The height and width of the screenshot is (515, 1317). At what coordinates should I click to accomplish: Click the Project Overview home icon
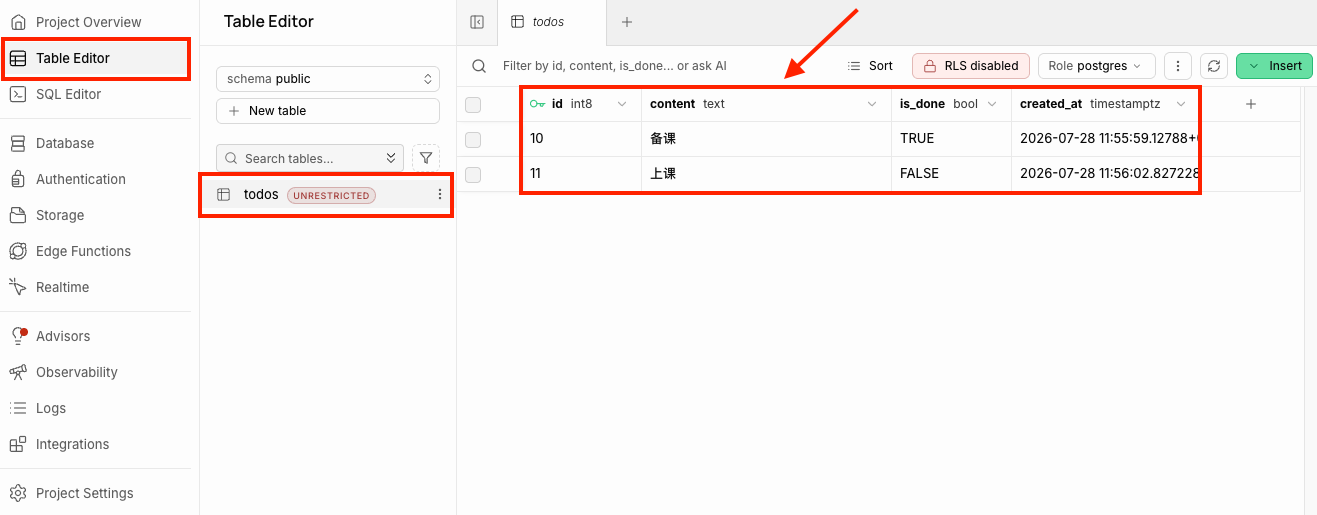[18, 22]
